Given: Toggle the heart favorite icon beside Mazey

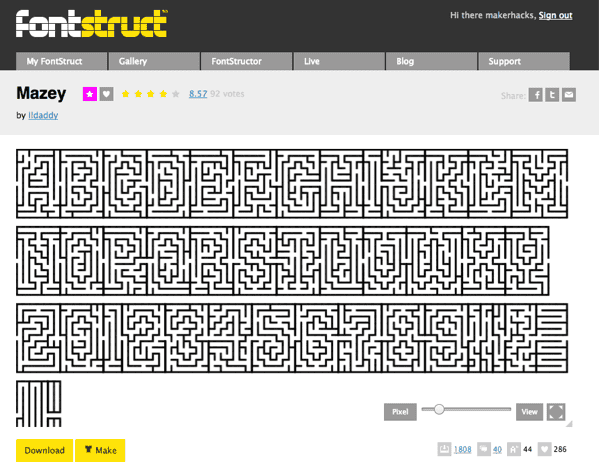Looking at the screenshot, I should (x=107, y=94).
